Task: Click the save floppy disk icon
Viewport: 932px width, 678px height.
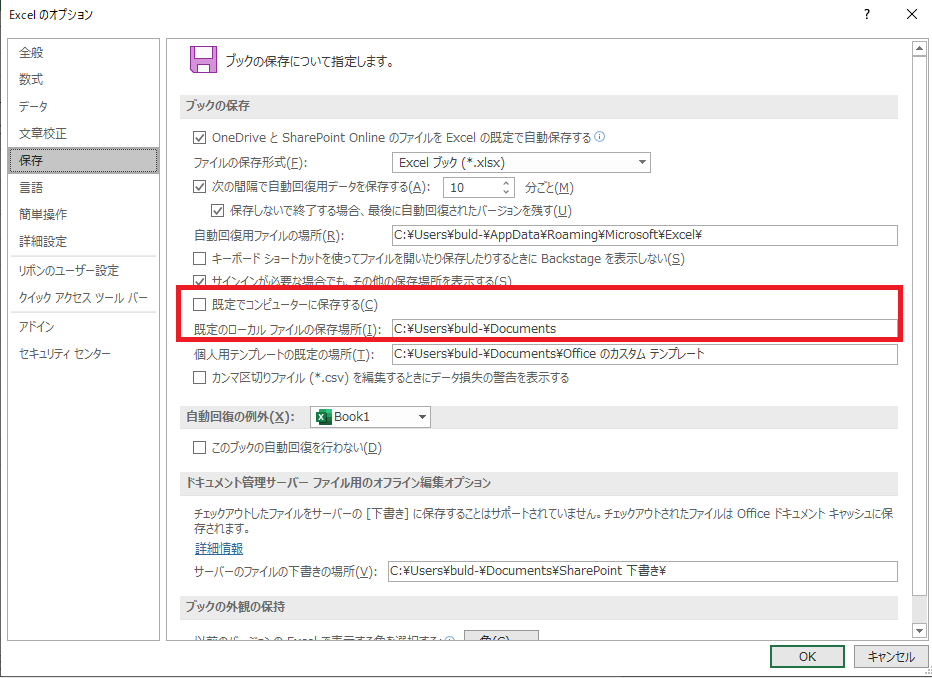Action: click(x=203, y=60)
